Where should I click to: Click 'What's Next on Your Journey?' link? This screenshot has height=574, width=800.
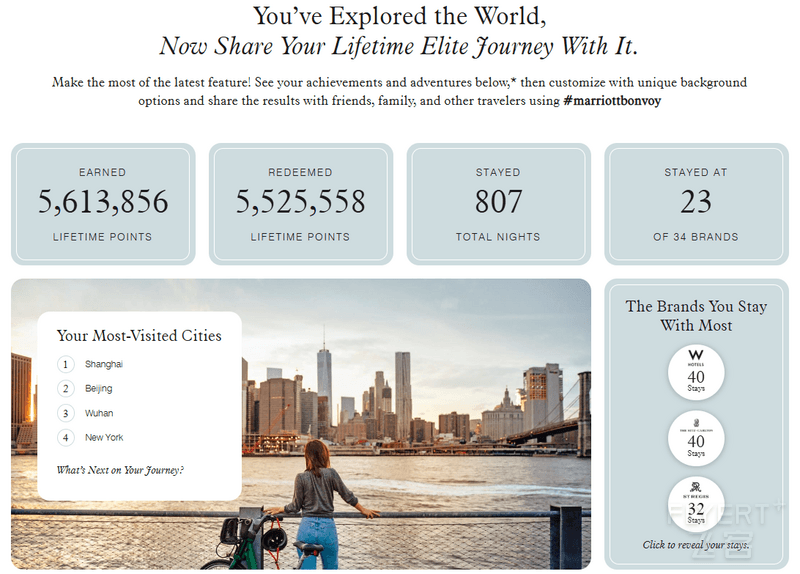coord(120,470)
